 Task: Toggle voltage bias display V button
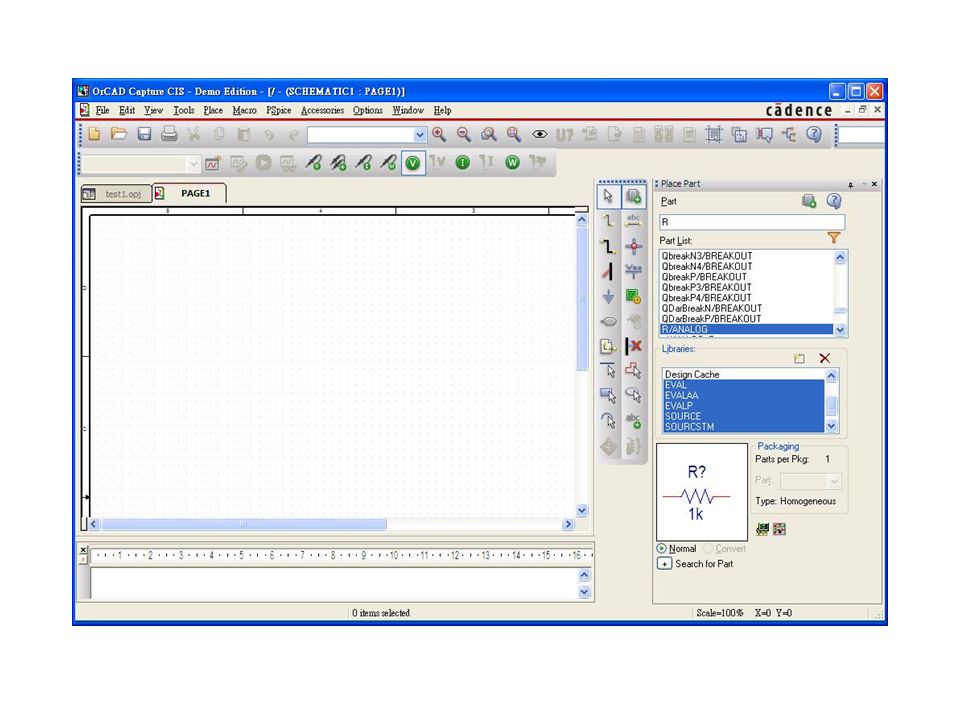pyautogui.click(x=413, y=163)
